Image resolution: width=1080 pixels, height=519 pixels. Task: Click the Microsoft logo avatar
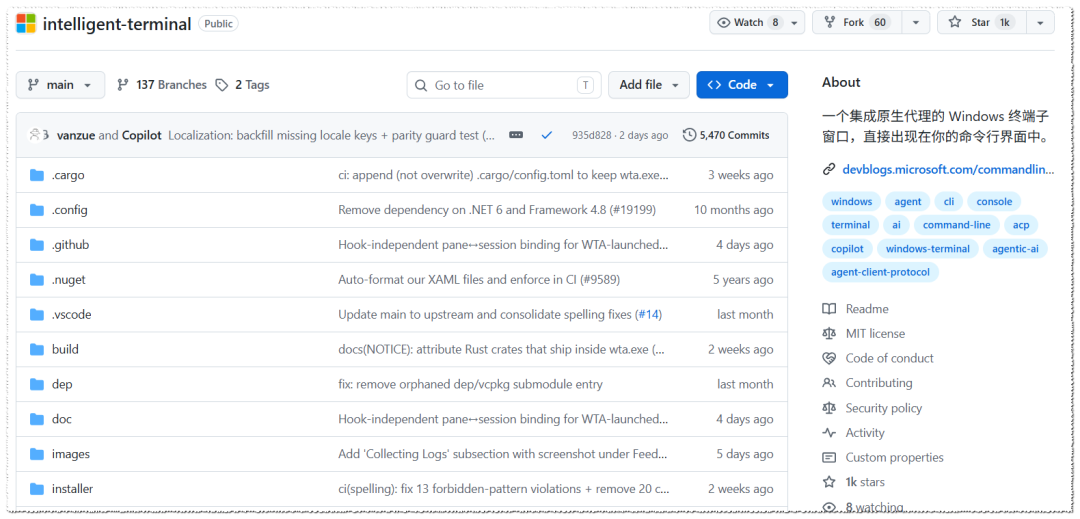[x=25, y=23]
